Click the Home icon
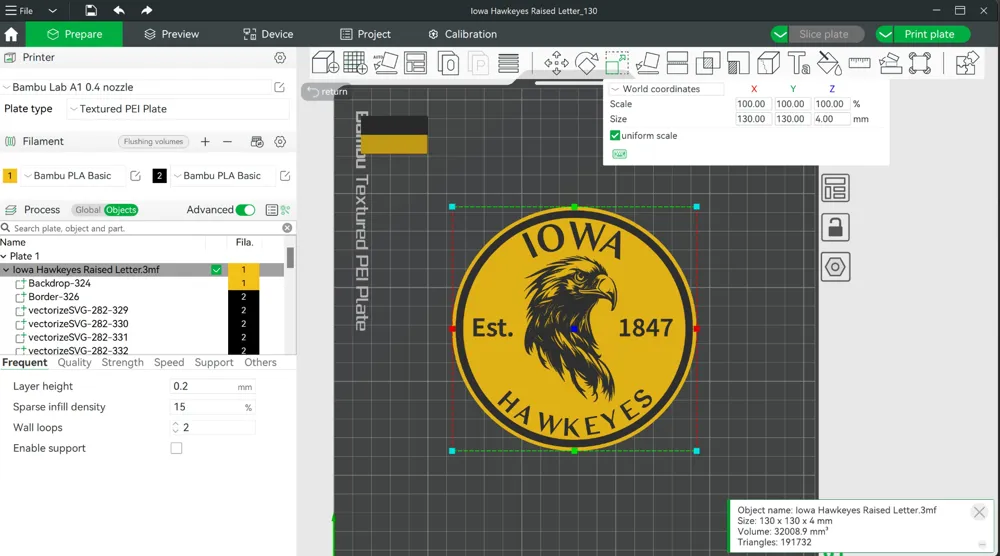 (11, 34)
